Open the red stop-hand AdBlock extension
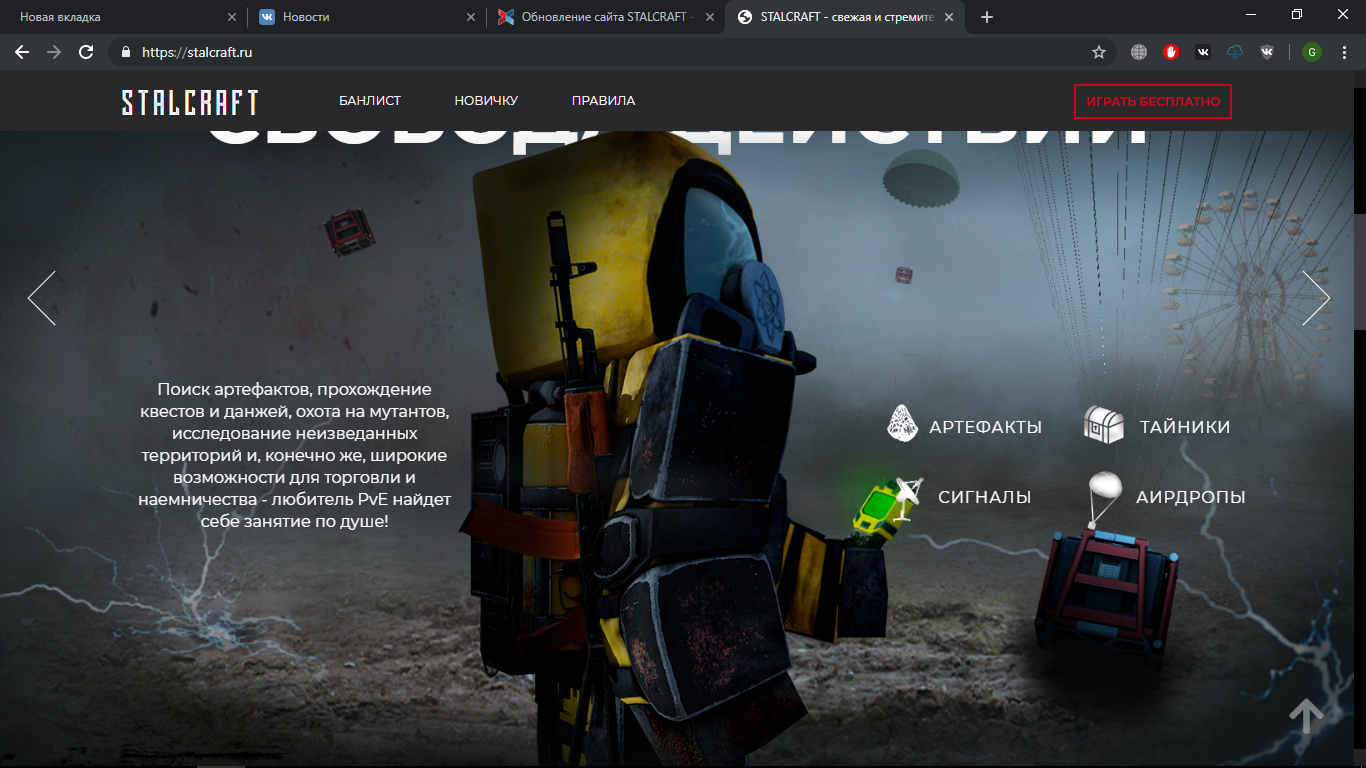 point(1171,52)
